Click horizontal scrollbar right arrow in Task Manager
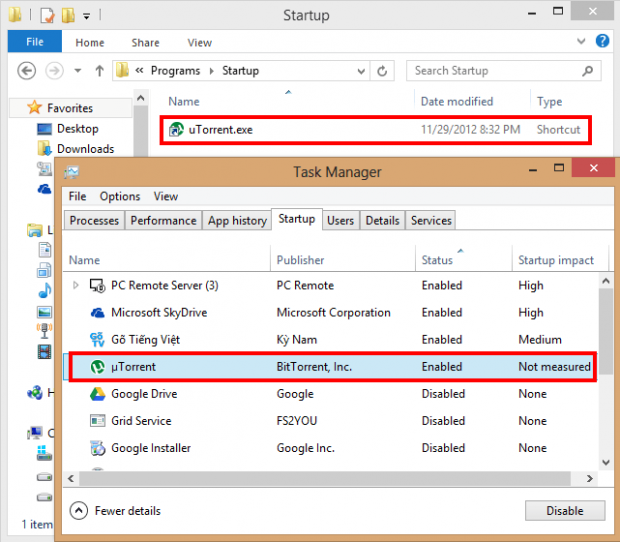Screen dimensions: 620x542 pos(590,479)
